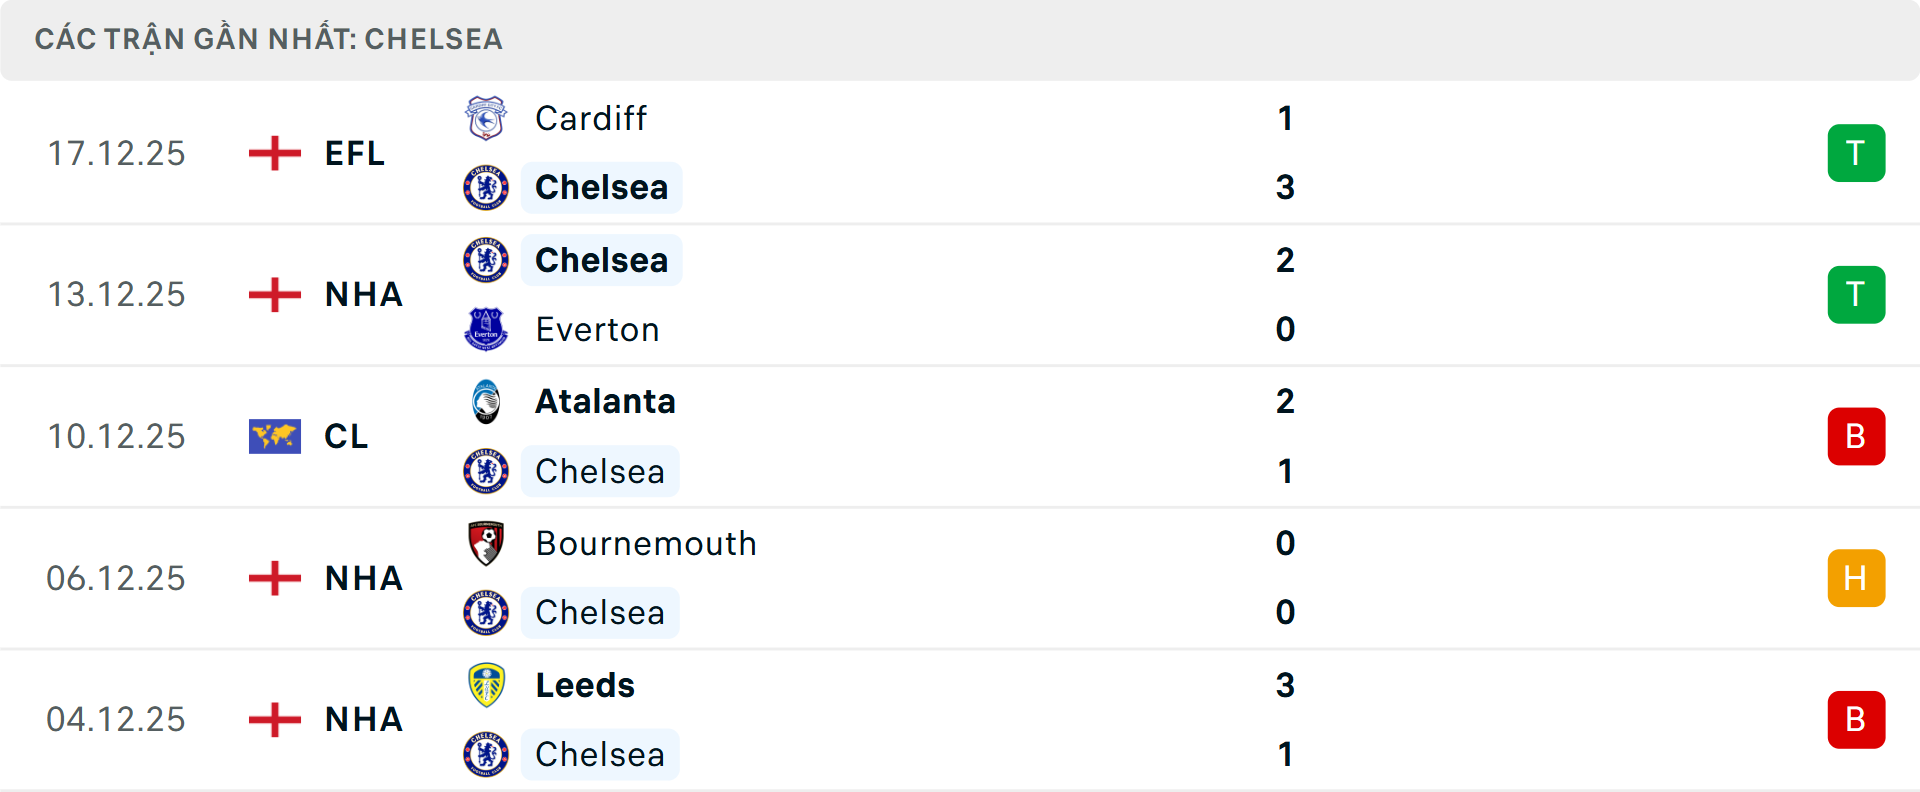Image resolution: width=1920 pixels, height=792 pixels.
Task: Select the Cardiff City club crest icon
Action: [486, 117]
